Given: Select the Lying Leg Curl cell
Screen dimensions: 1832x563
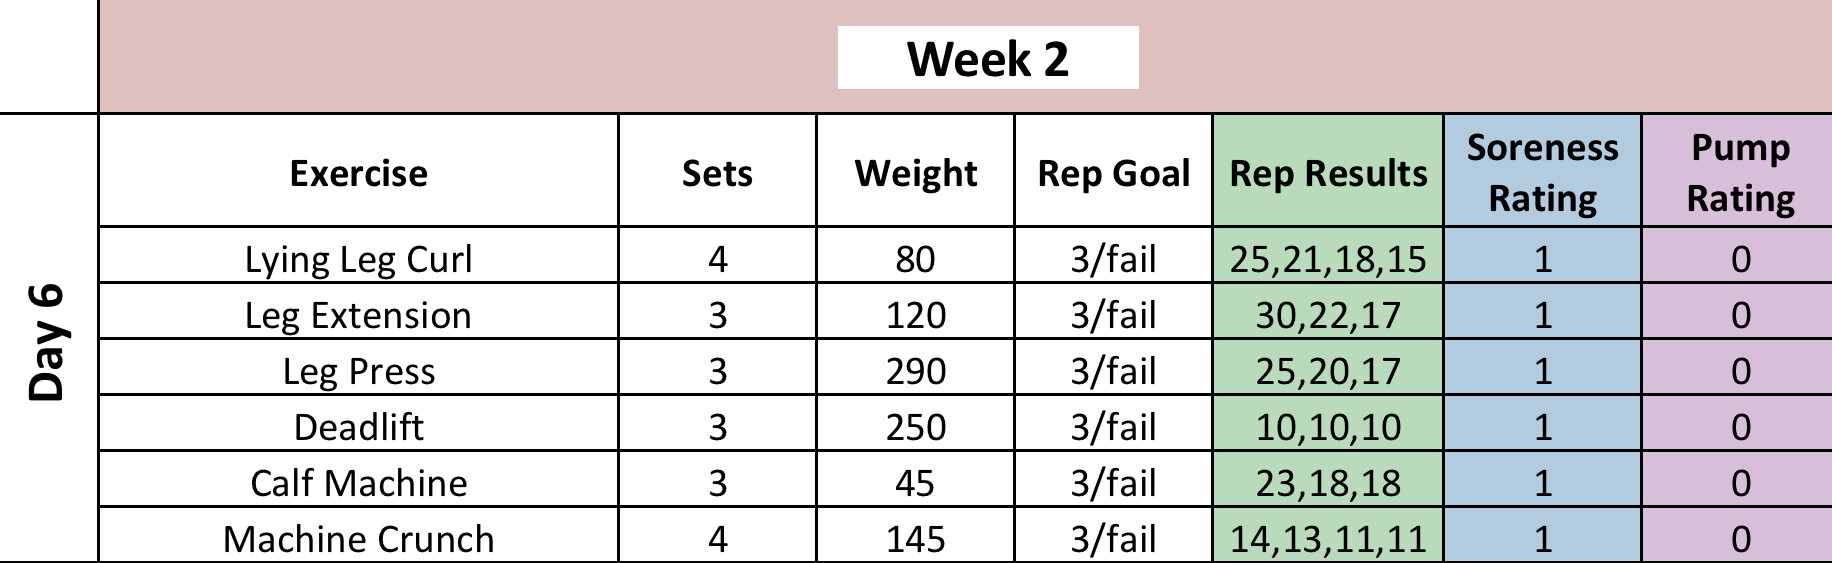Looking at the screenshot, I should coord(358,259).
